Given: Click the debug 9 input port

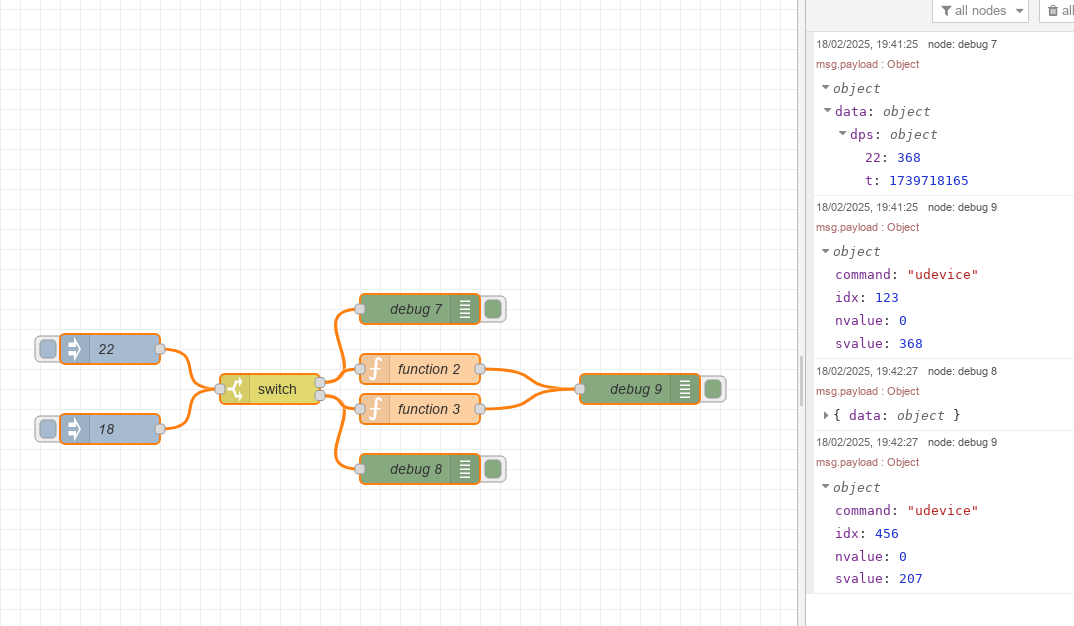Looking at the screenshot, I should coord(580,389).
